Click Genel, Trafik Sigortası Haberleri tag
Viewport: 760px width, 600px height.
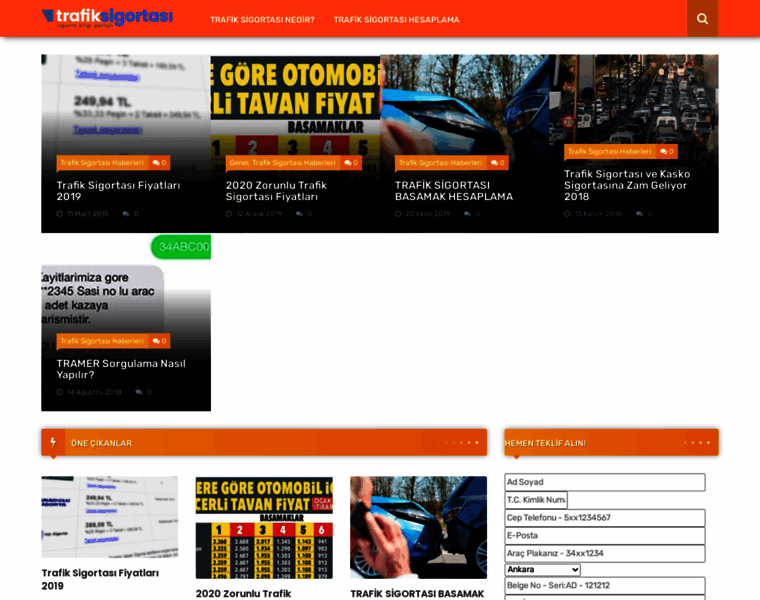[x=283, y=163]
